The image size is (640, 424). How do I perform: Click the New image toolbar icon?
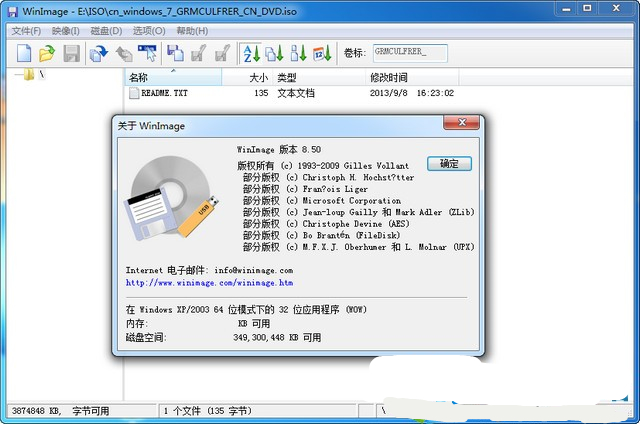[24, 53]
